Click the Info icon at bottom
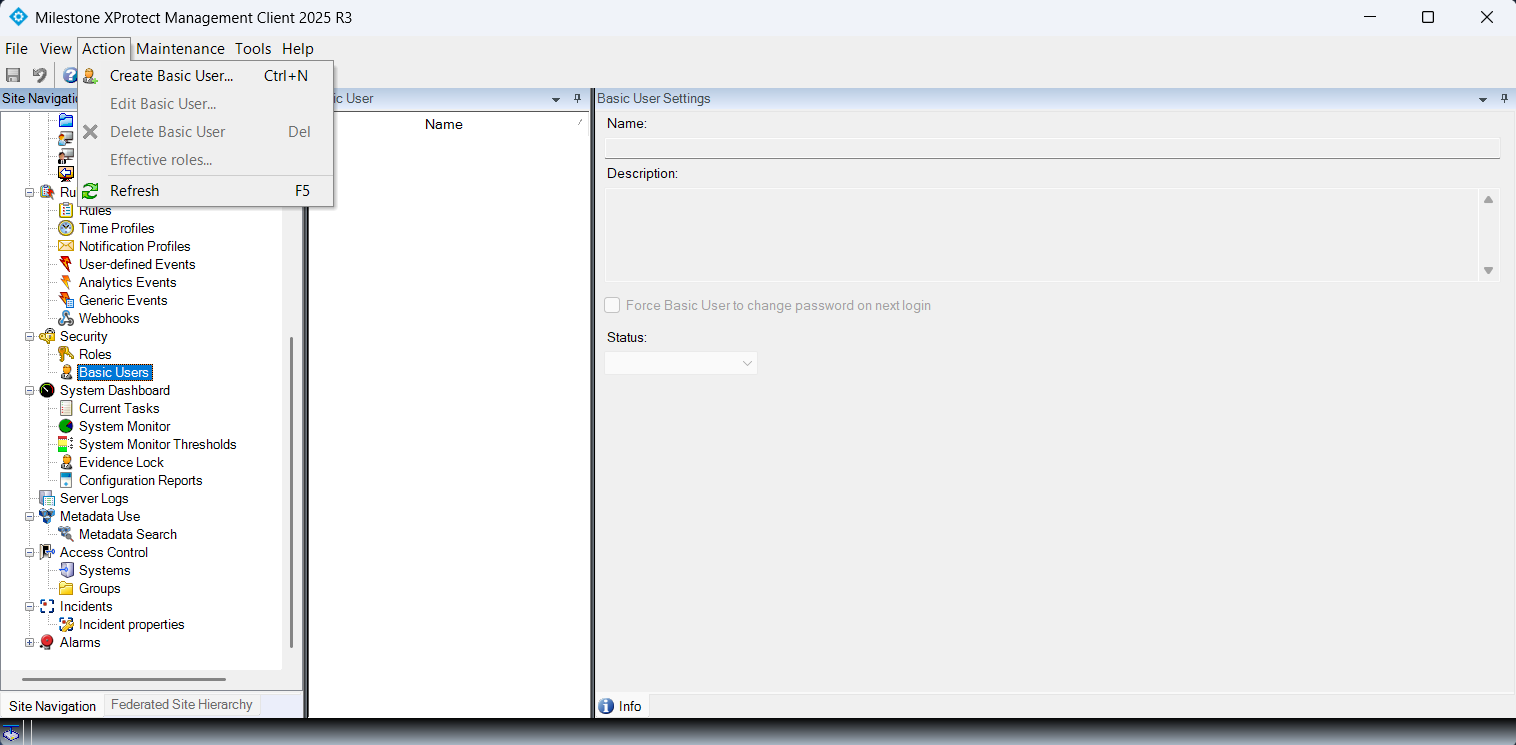 tap(606, 706)
